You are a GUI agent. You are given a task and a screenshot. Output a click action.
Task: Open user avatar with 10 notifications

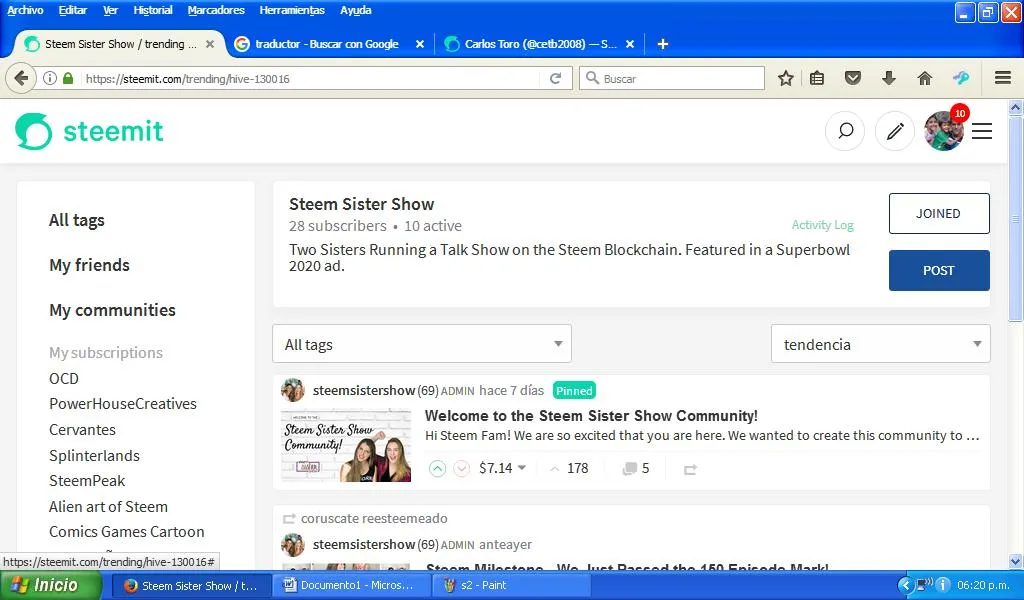[x=944, y=131]
